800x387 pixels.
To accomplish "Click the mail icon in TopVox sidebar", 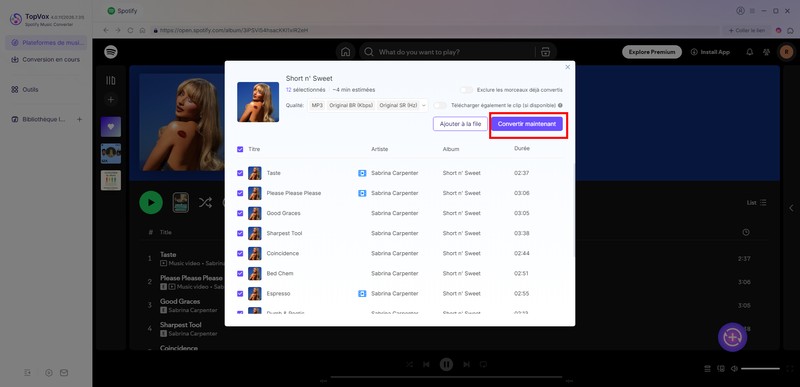I will pos(64,373).
